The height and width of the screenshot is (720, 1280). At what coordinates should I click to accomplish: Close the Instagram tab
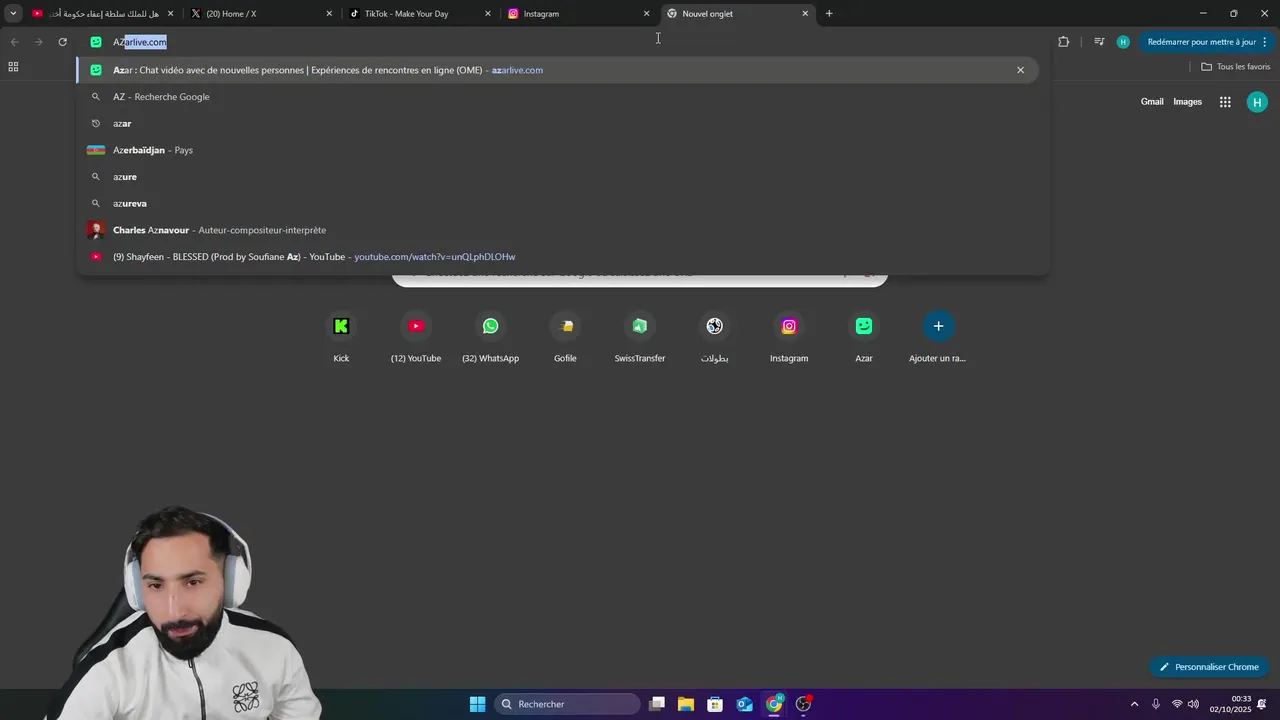click(646, 14)
